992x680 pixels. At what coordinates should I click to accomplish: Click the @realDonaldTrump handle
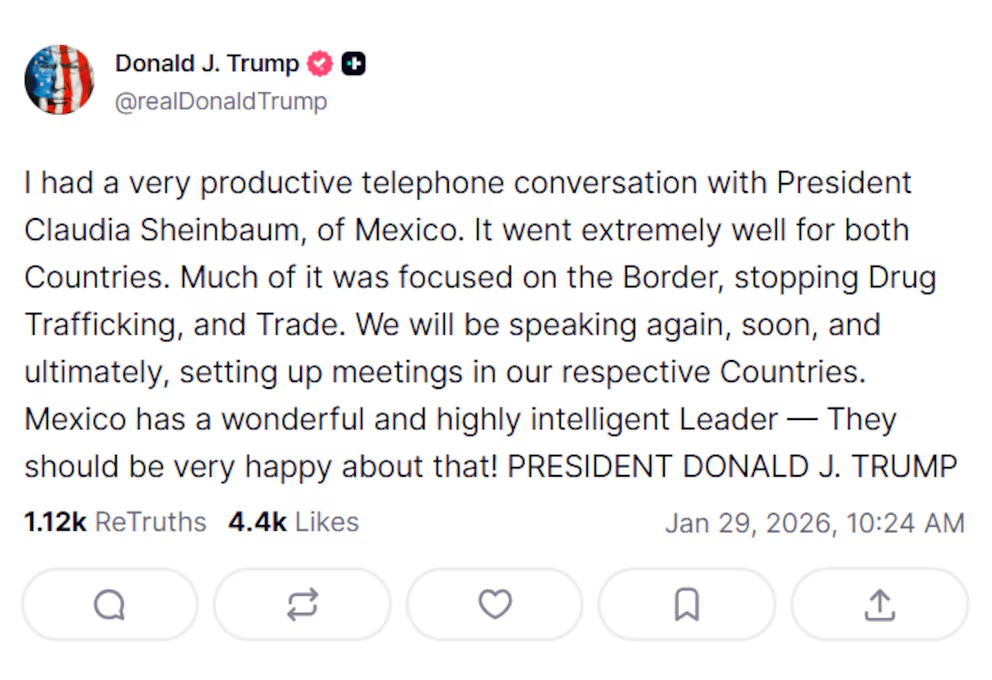tap(221, 102)
